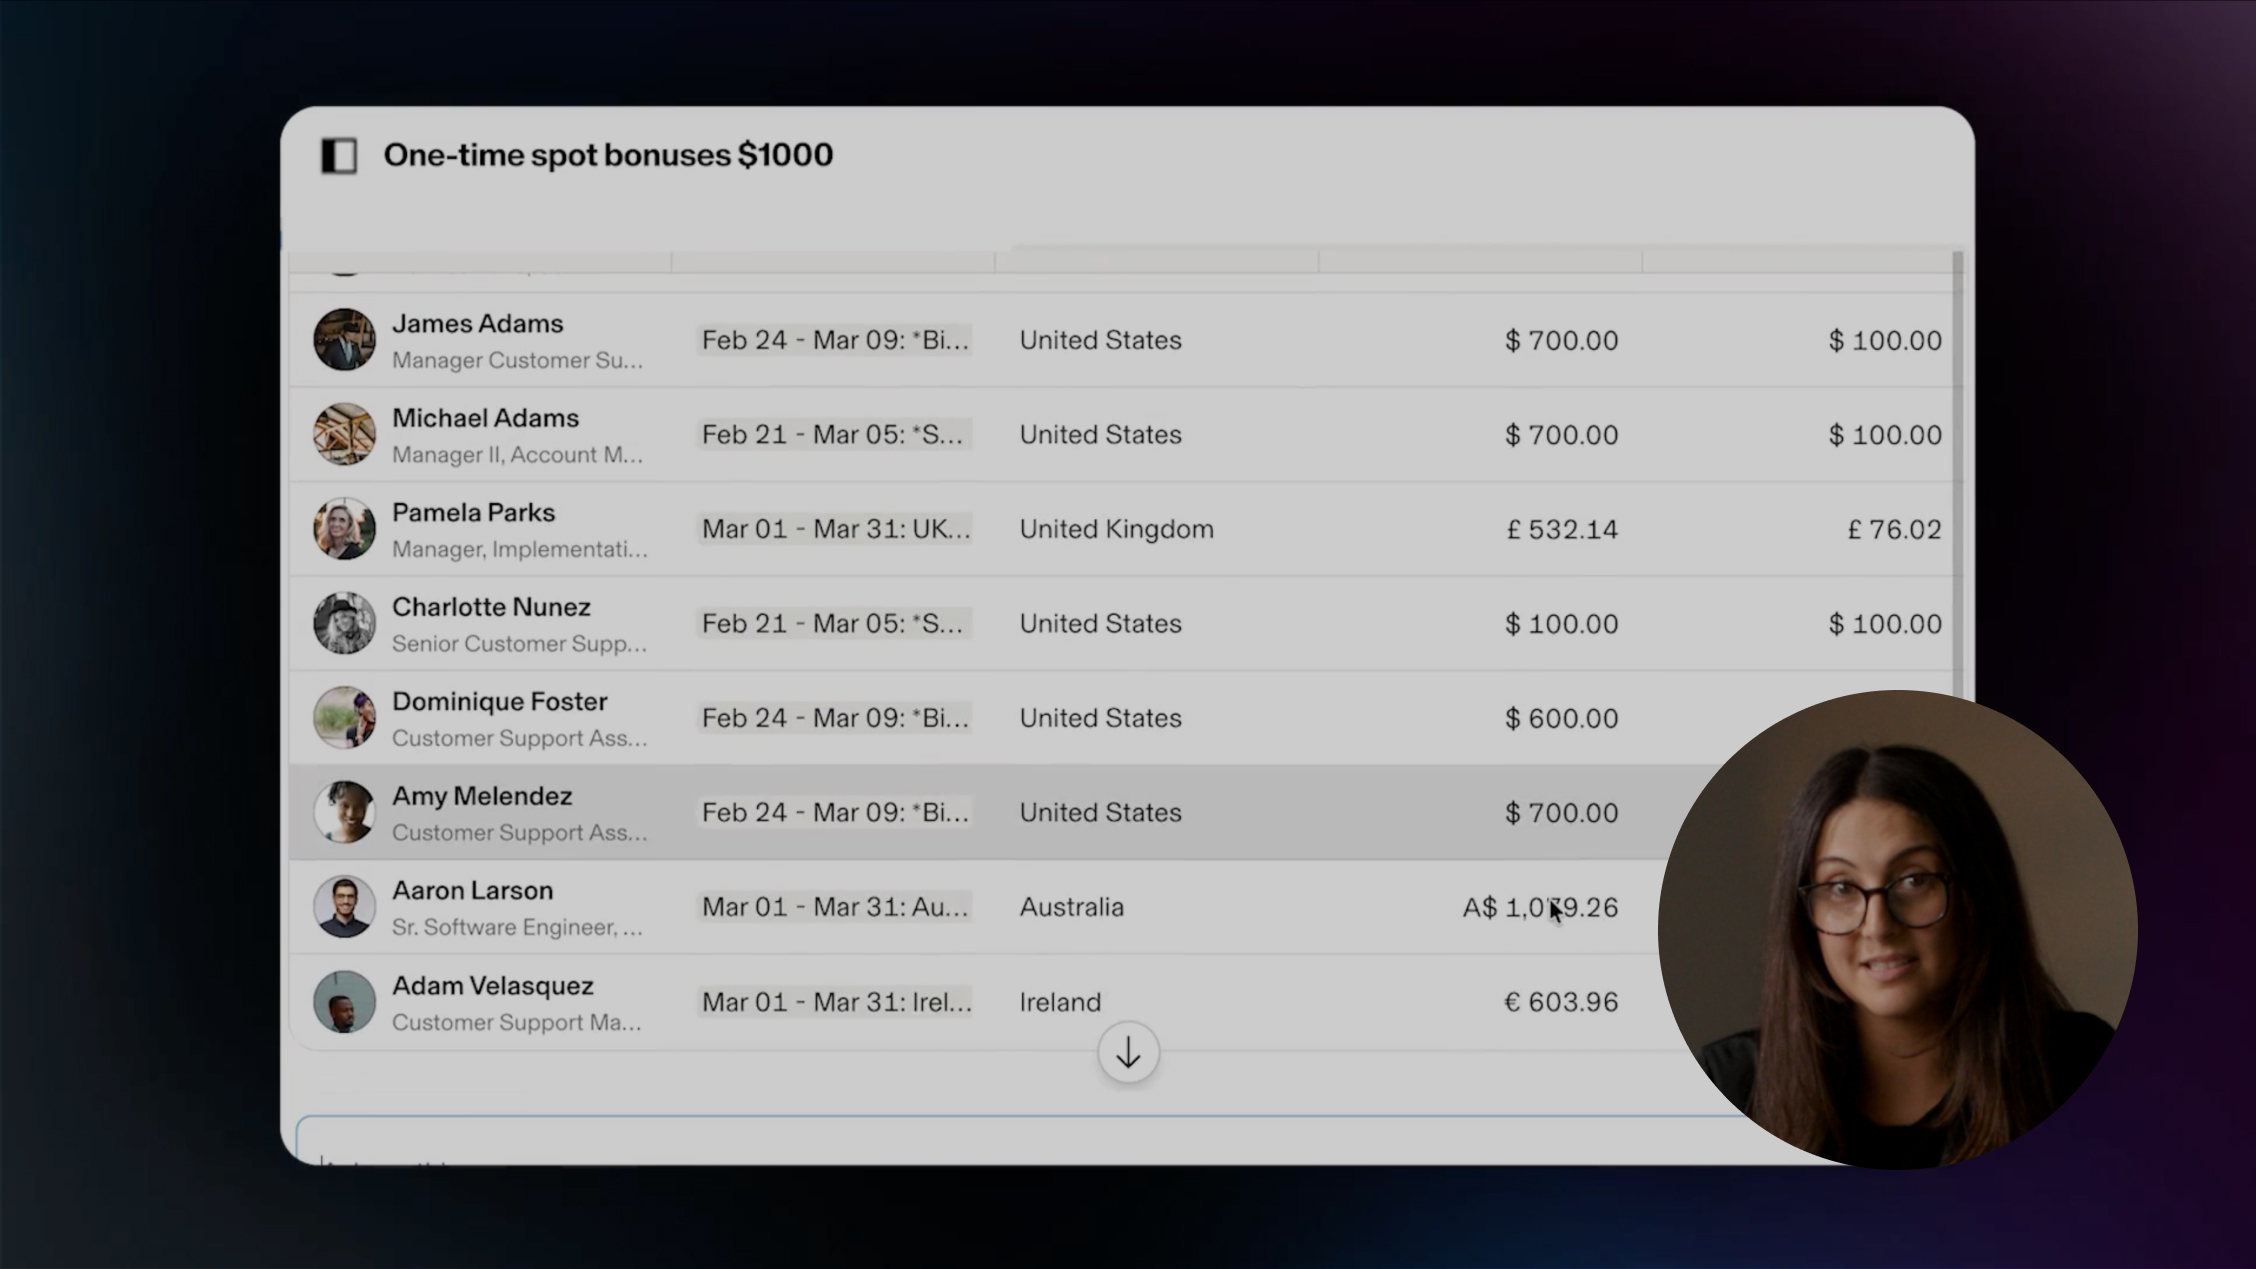The width and height of the screenshot is (2256, 1269).
Task: Click James Adams' Feb 24 - Mar 09 pay period
Action: click(x=834, y=340)
